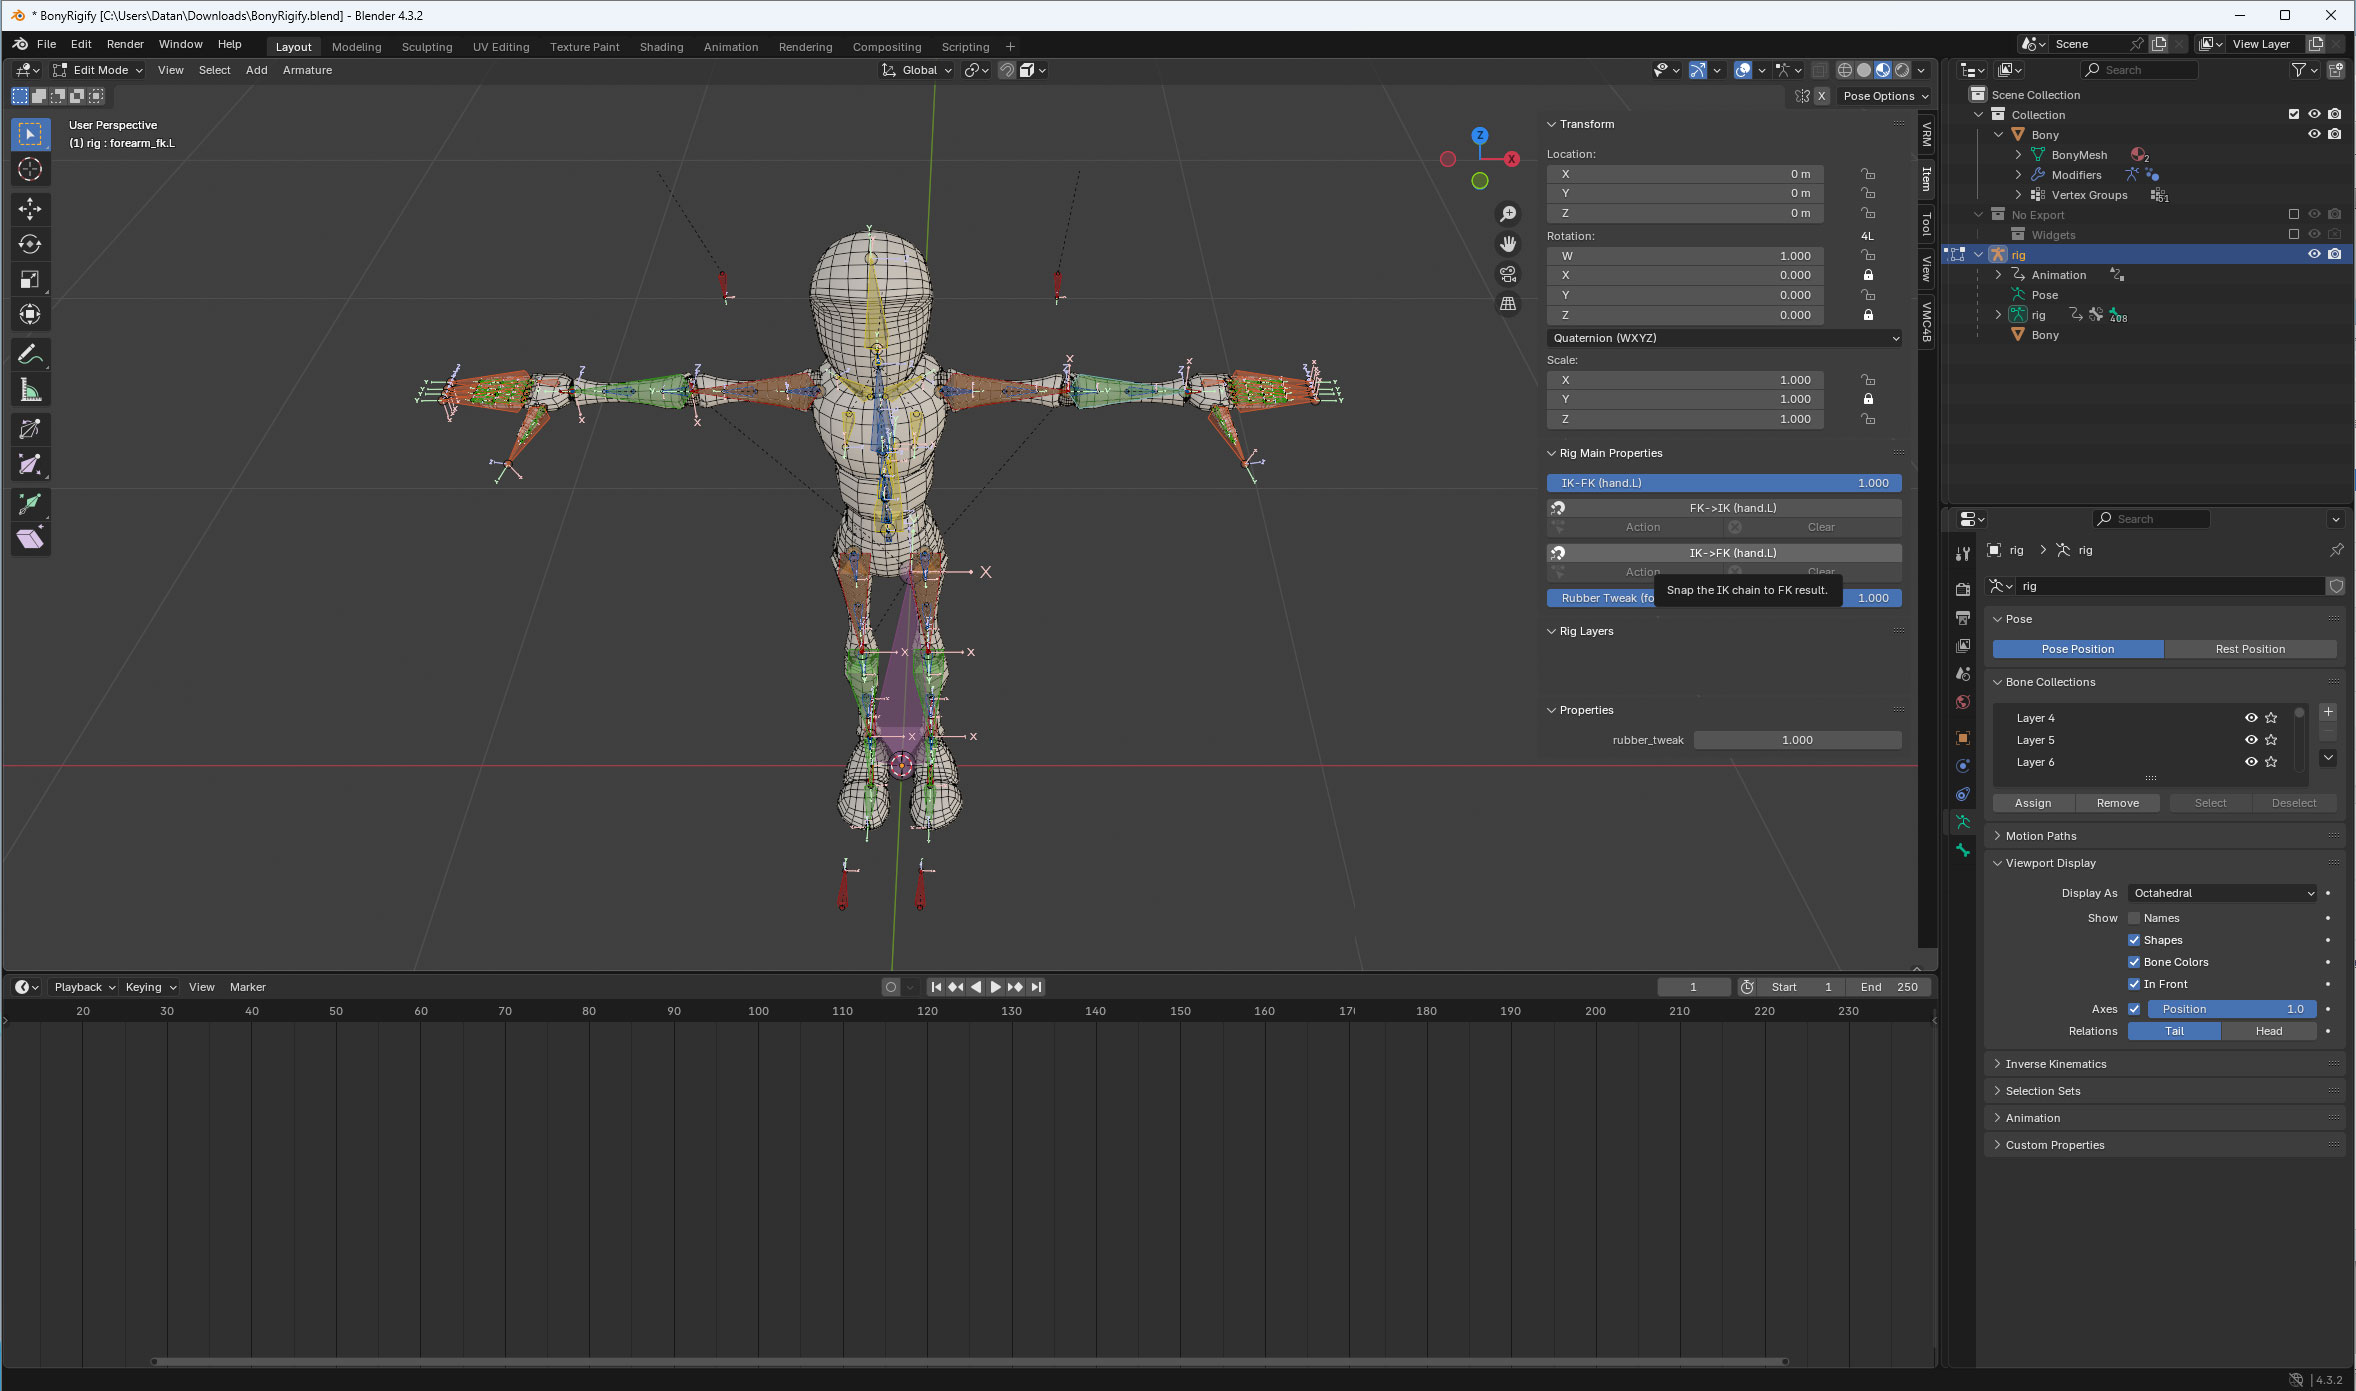Open the Armature menu

pyautogui.click(x=307, y=70)
